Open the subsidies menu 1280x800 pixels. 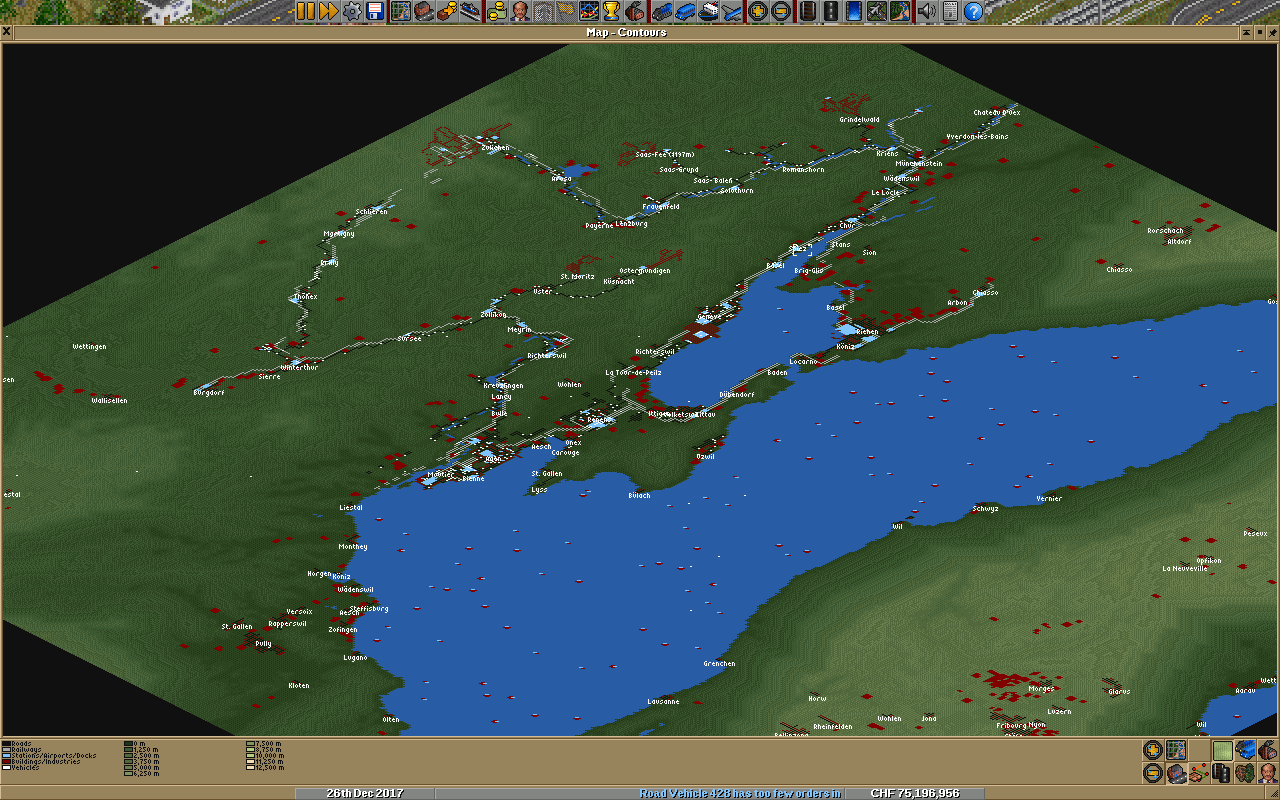click(447, 12)
